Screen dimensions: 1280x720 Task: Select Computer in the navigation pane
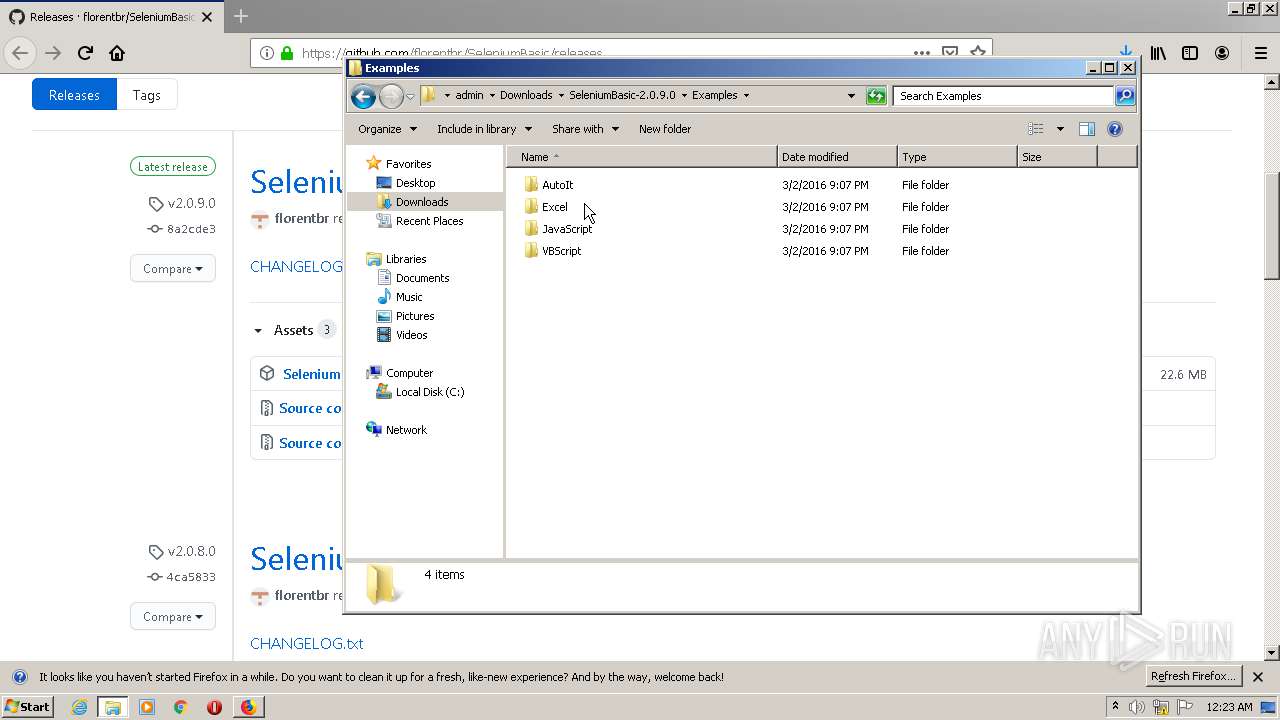[x=400, y=373]
